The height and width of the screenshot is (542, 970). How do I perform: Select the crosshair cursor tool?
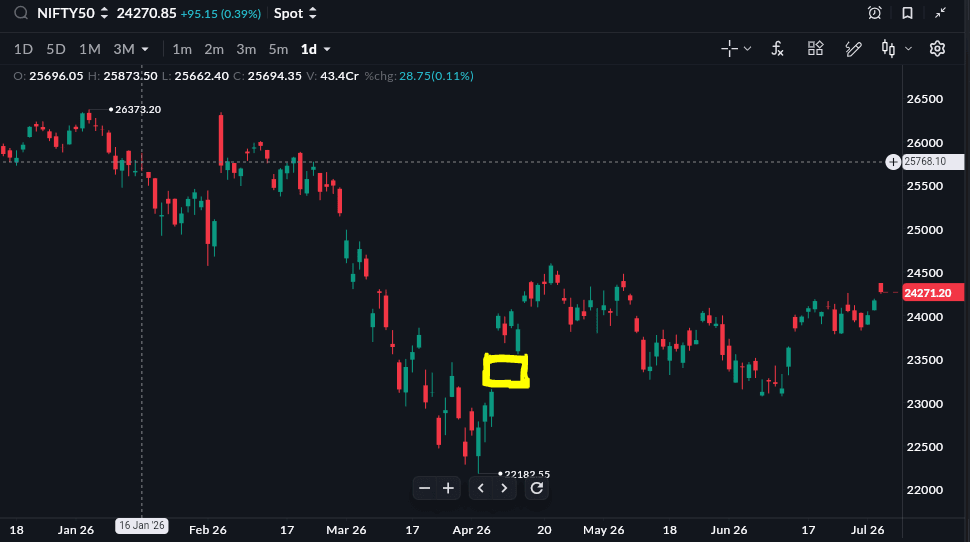pyautogui.click(x=729, y=48)
